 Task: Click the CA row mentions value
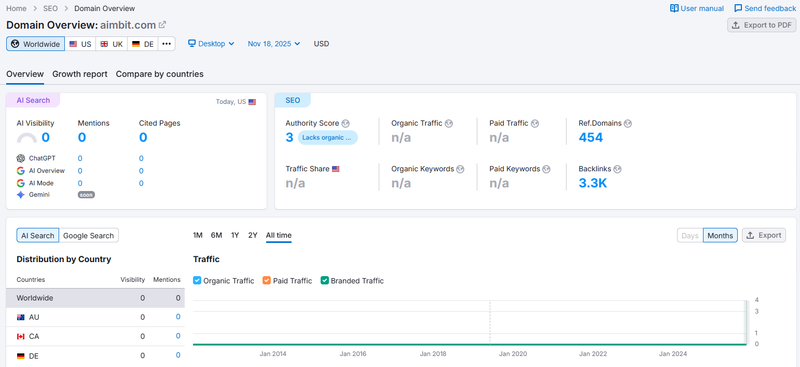tap(178, 336)
